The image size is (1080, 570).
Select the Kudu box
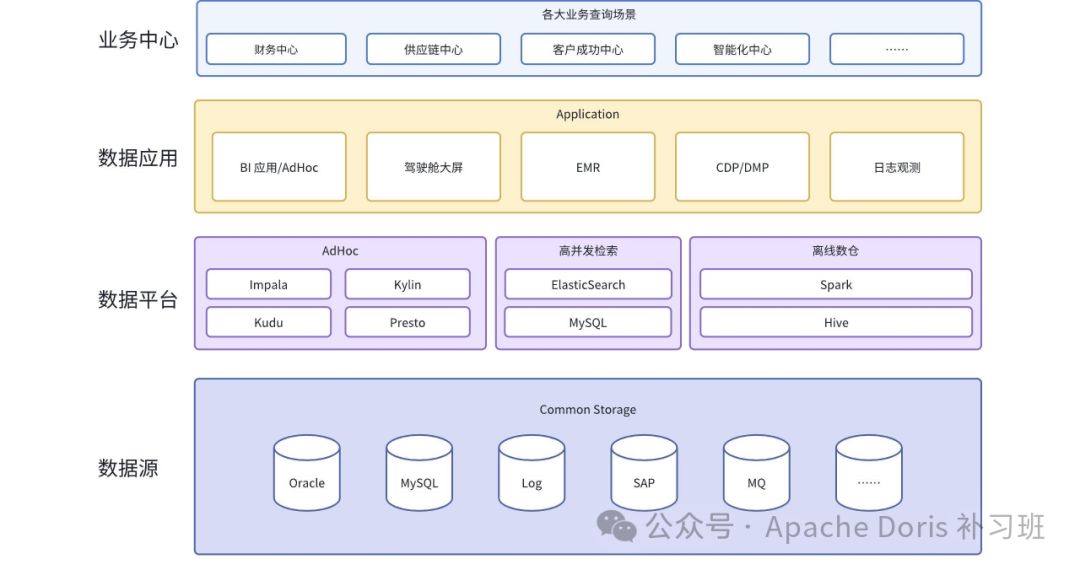click(x=269, y=322)
